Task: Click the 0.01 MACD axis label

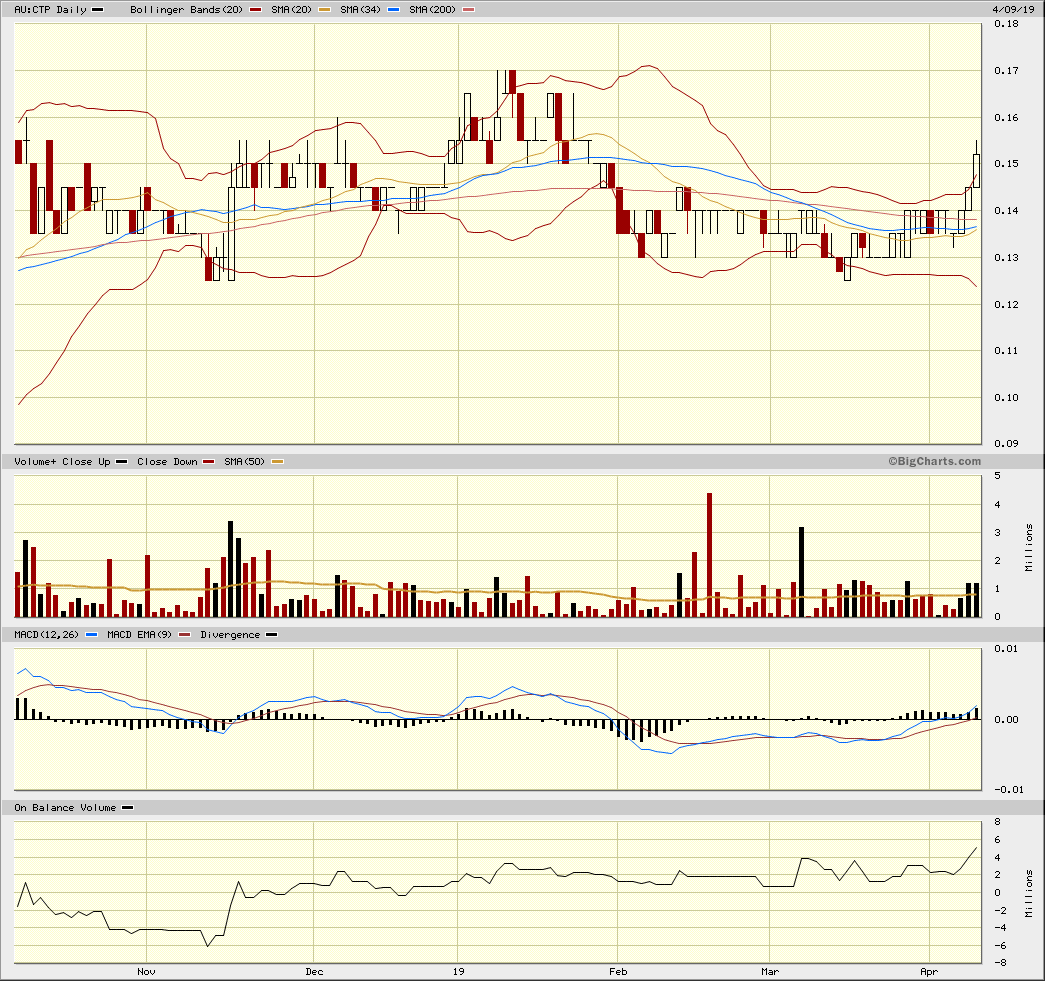Action: click(1006, 648)
